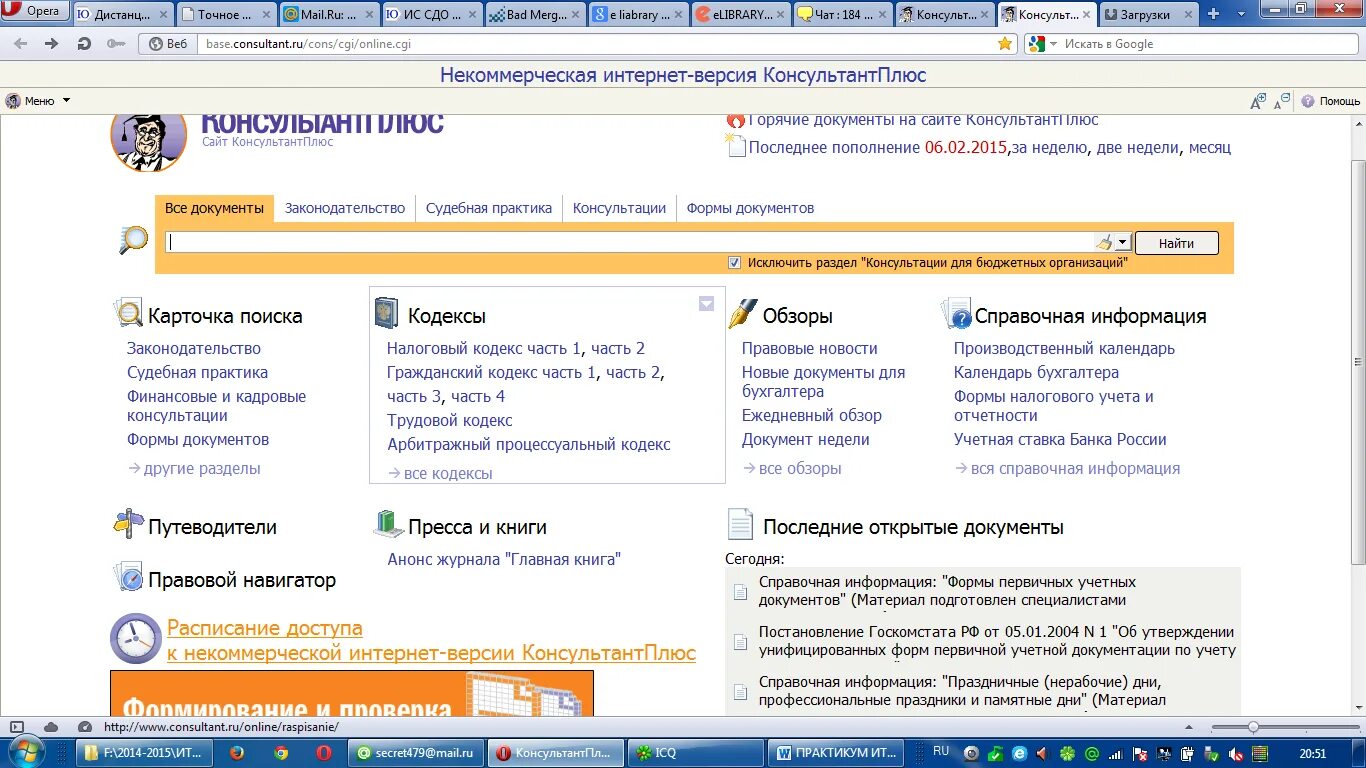Open the Производственный календарь link
Viewport: 1366px width, 768px height.
[1064, 348]
